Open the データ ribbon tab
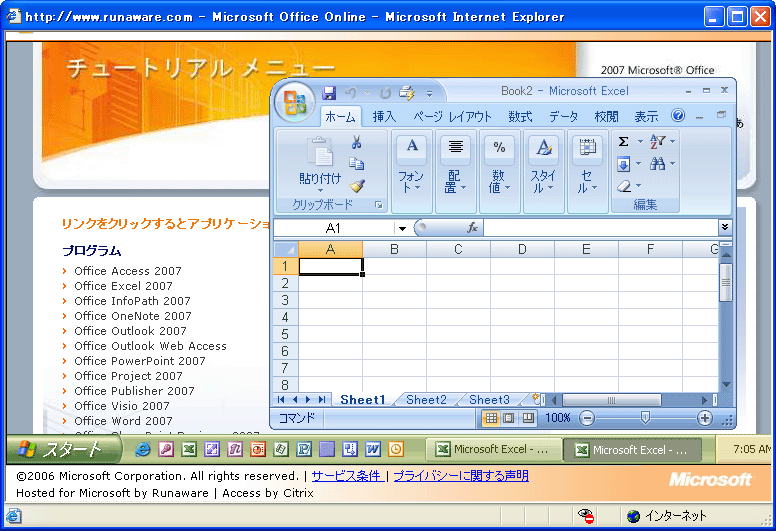Viewport: 776px width, 531px height. pyautogui.click(x=563, y=117)
